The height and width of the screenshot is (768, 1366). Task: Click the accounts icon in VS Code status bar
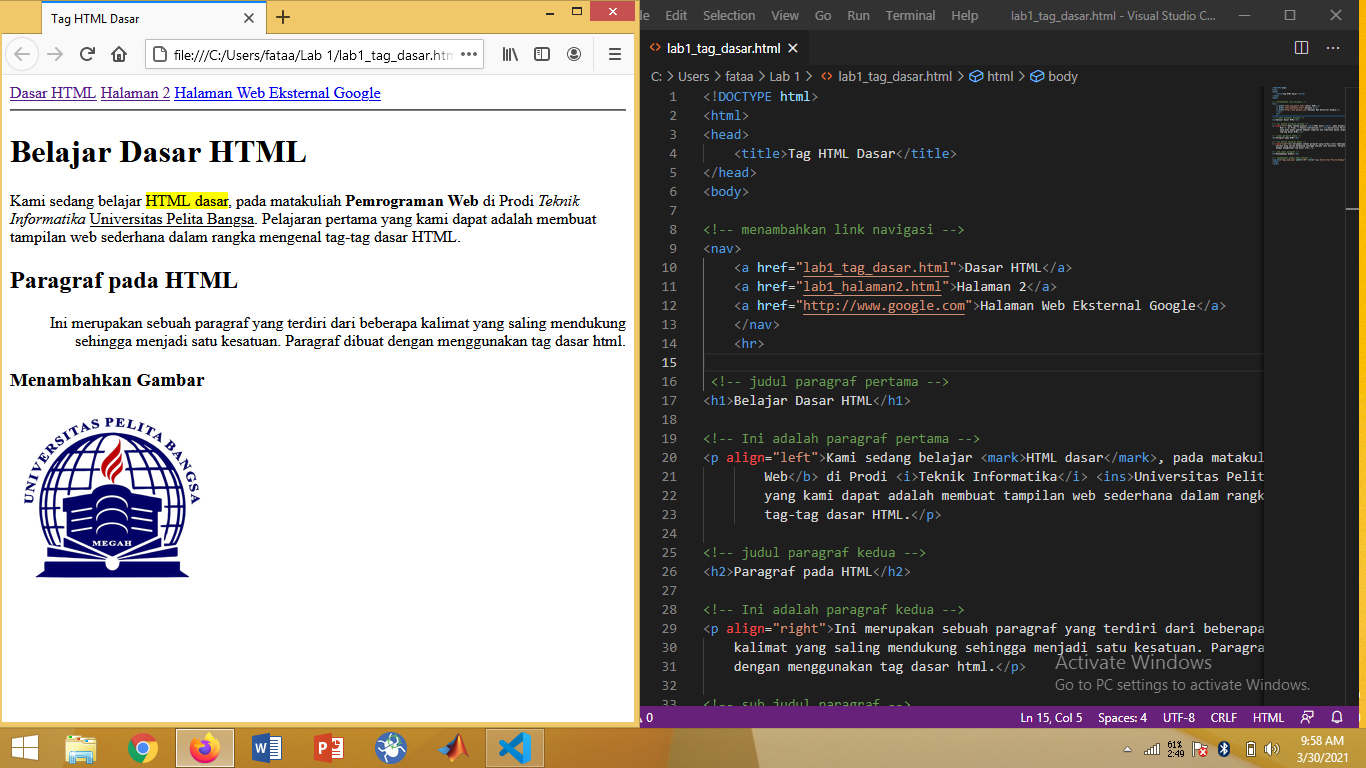[x=1308, y=717]
